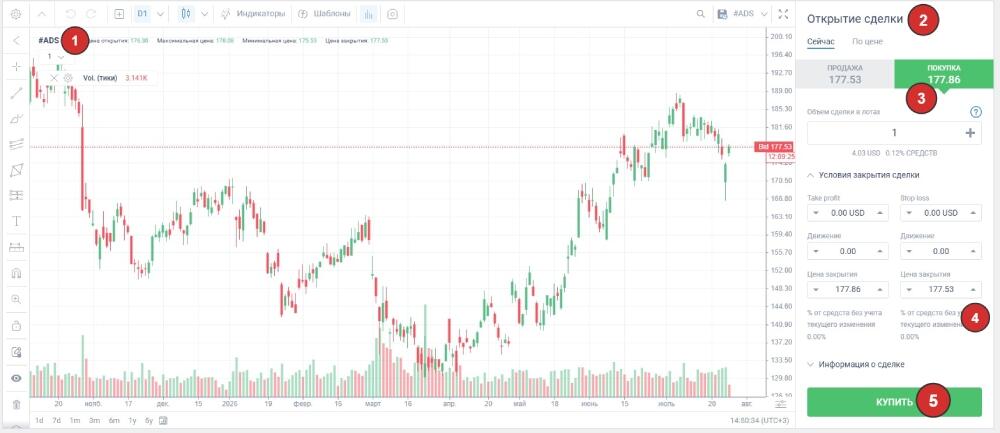The image size is (1000, 433).
Task: Collapse the Условия закрытия сделки section
Action: (864, 175)
